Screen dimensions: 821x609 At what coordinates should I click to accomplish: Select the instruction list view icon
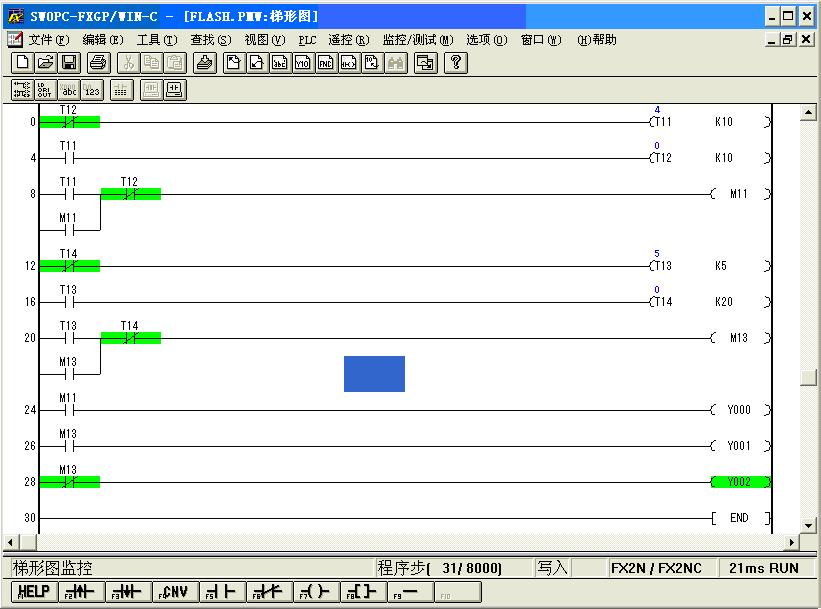click(45, 90)
